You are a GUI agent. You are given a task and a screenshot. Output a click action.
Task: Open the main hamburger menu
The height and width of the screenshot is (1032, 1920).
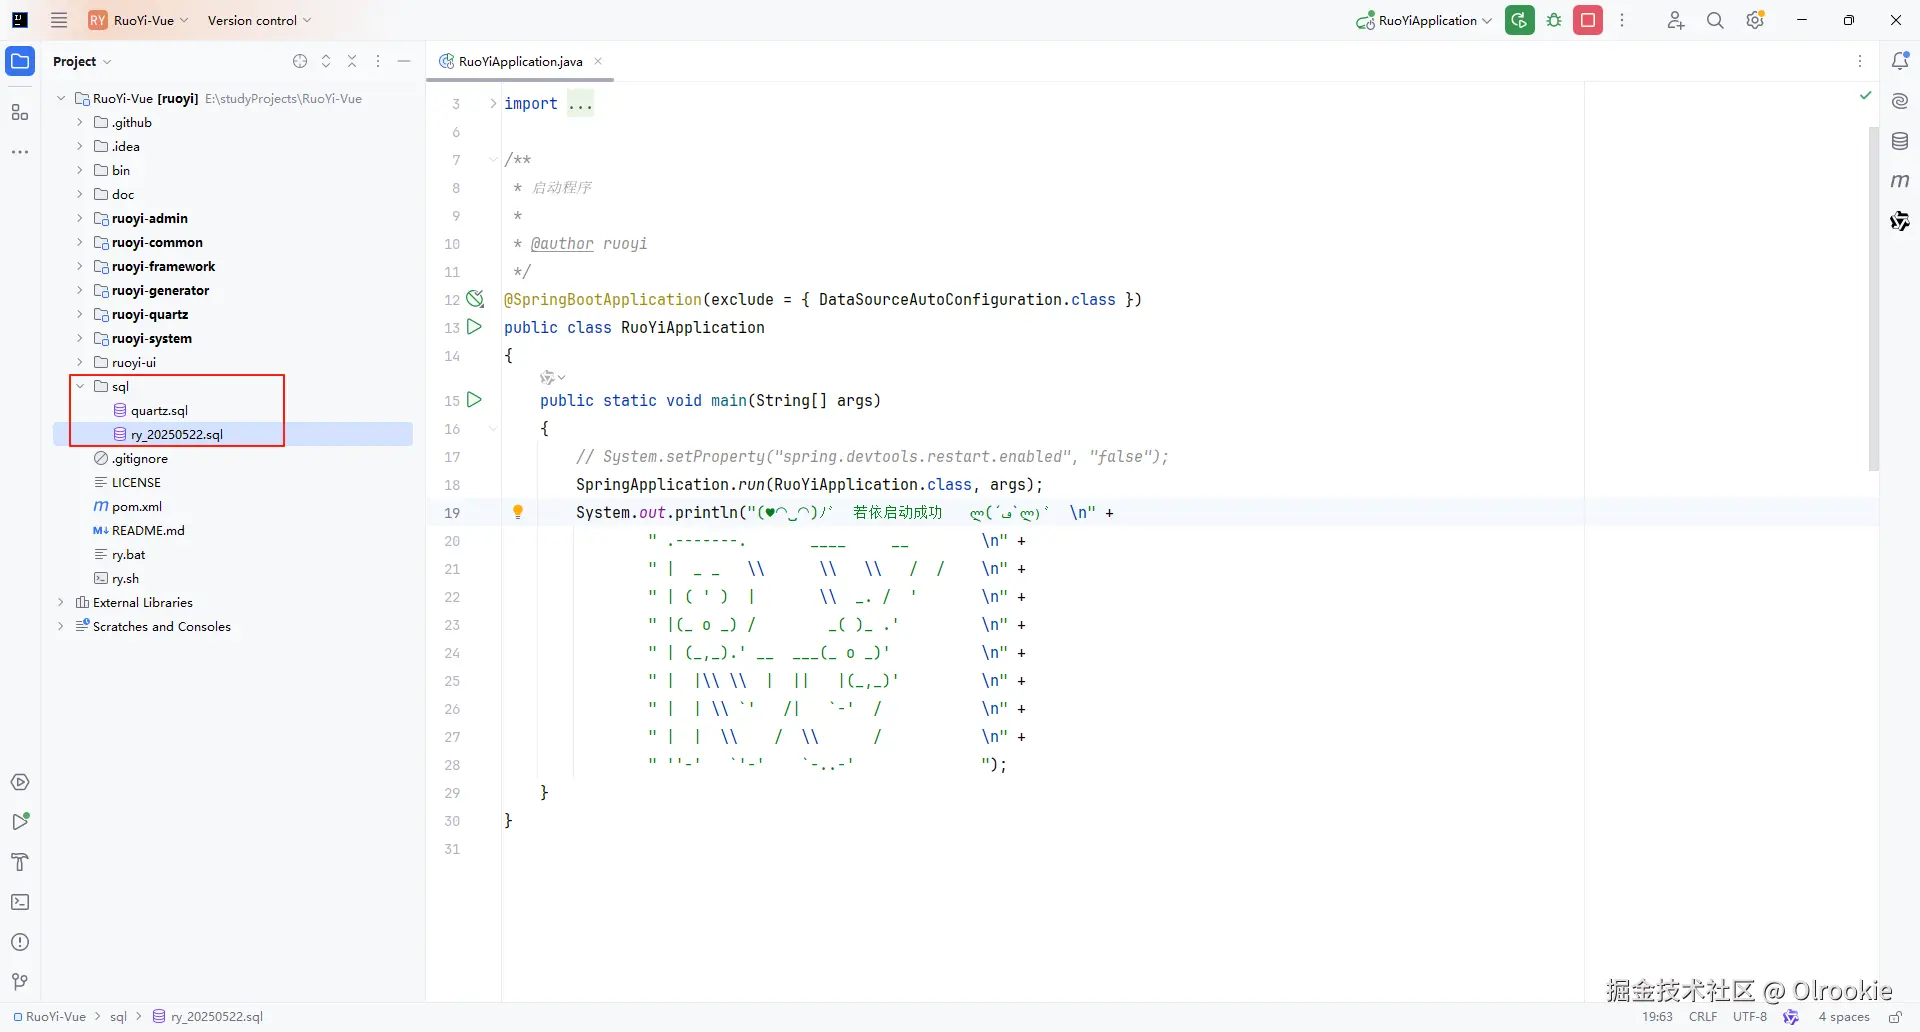59,20
